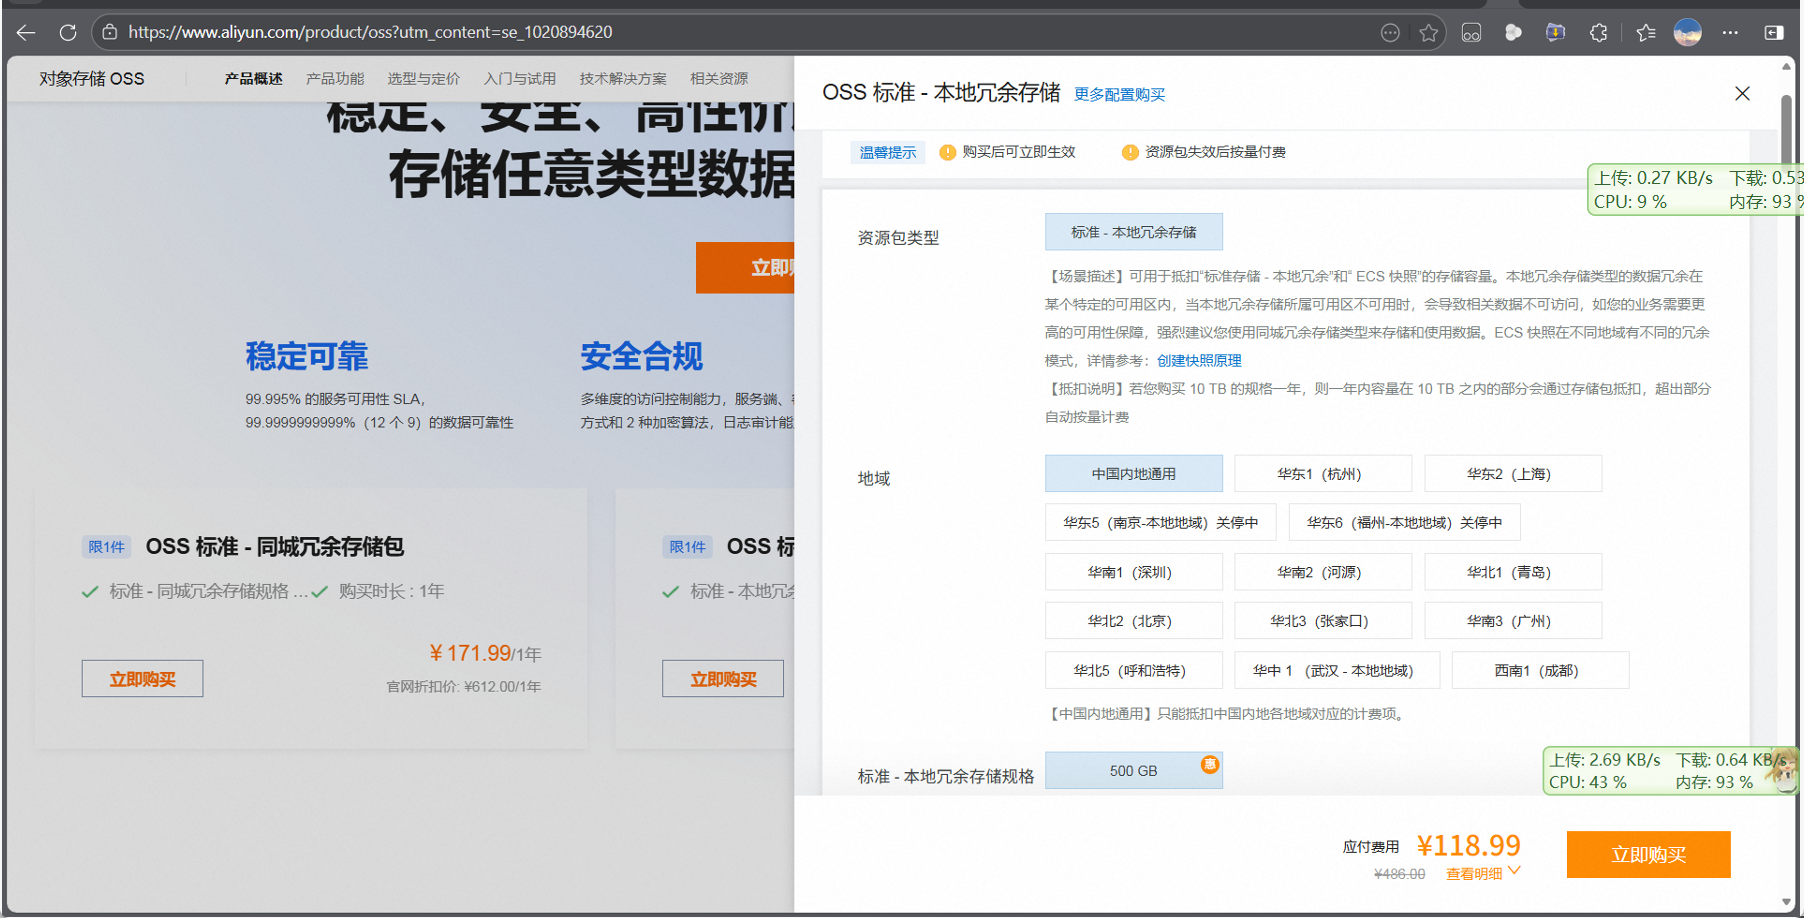Viewport: 1804px width, 918px height.
Task: Select region 华中1（武汉-本地地域）
Action: (x=1337, y=670)
